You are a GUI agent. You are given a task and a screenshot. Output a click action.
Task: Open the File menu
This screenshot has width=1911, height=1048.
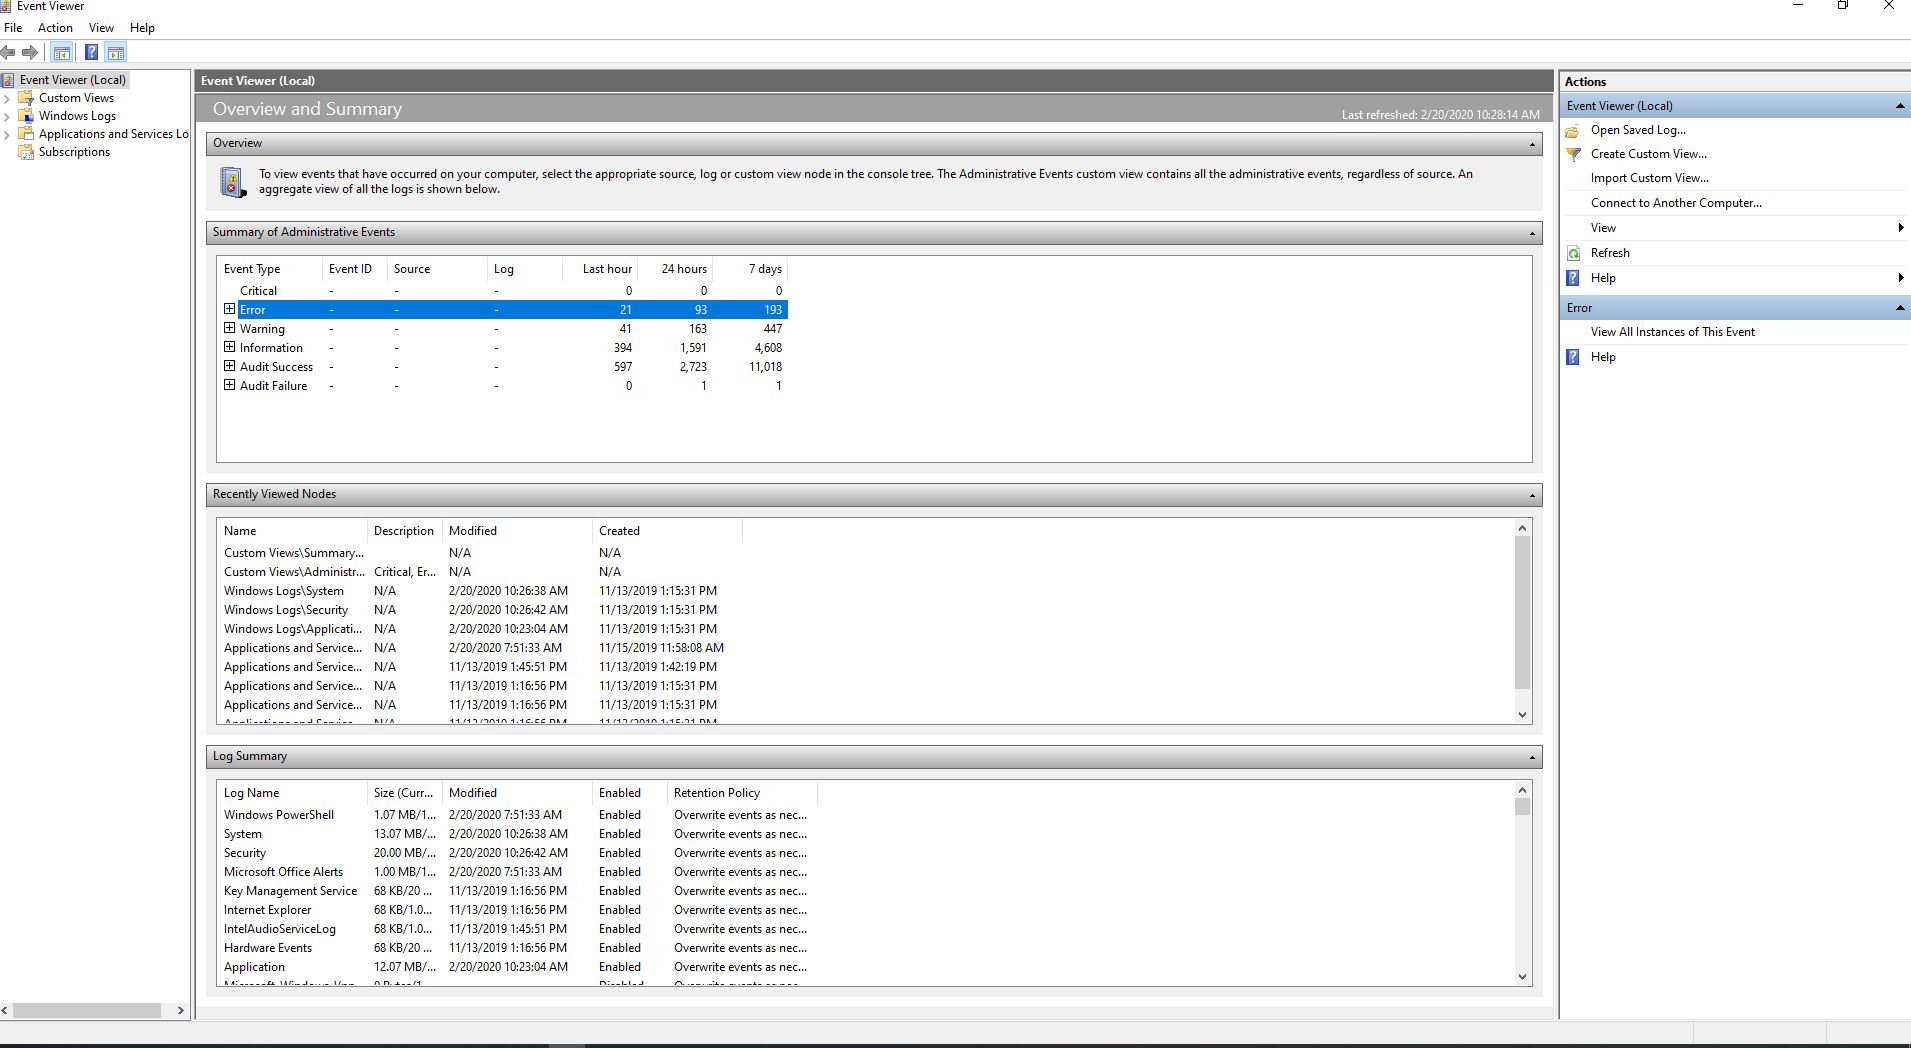13,28
